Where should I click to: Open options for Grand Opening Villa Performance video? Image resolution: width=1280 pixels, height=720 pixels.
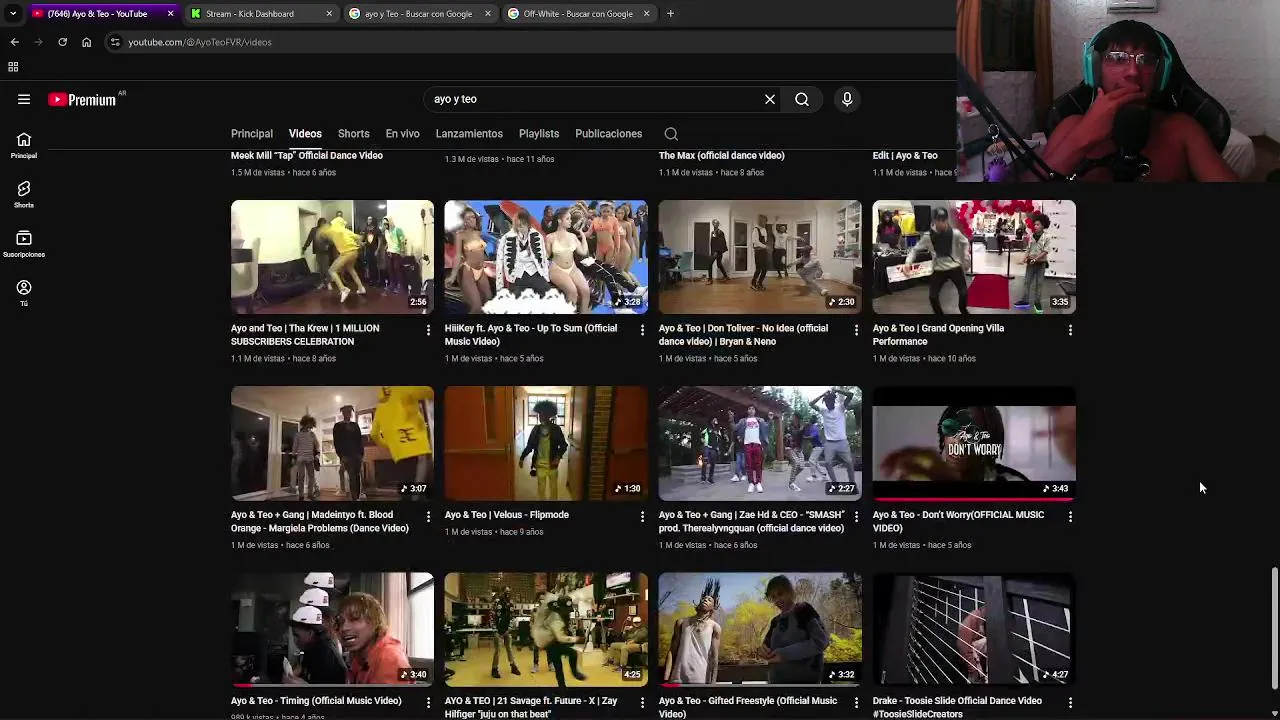pos(1070,330)
